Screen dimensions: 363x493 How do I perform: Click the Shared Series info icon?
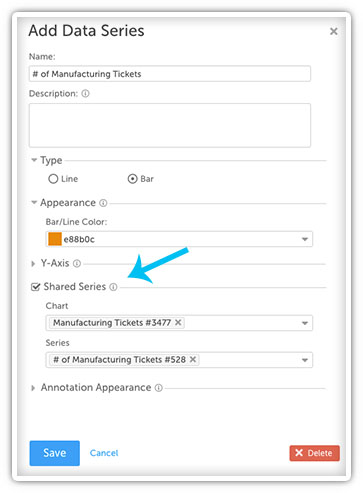pyautogui.click(x=113, y=287)
